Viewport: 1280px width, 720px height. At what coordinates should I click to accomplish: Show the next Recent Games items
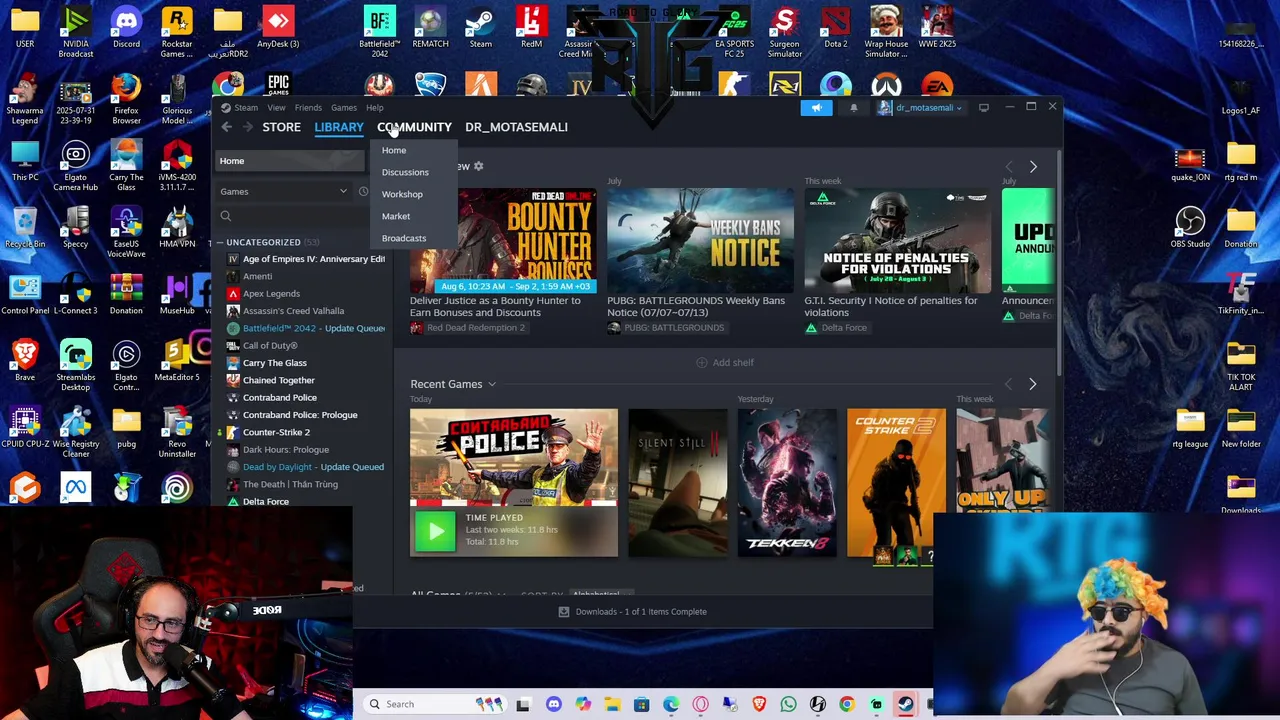(1032, 384)
